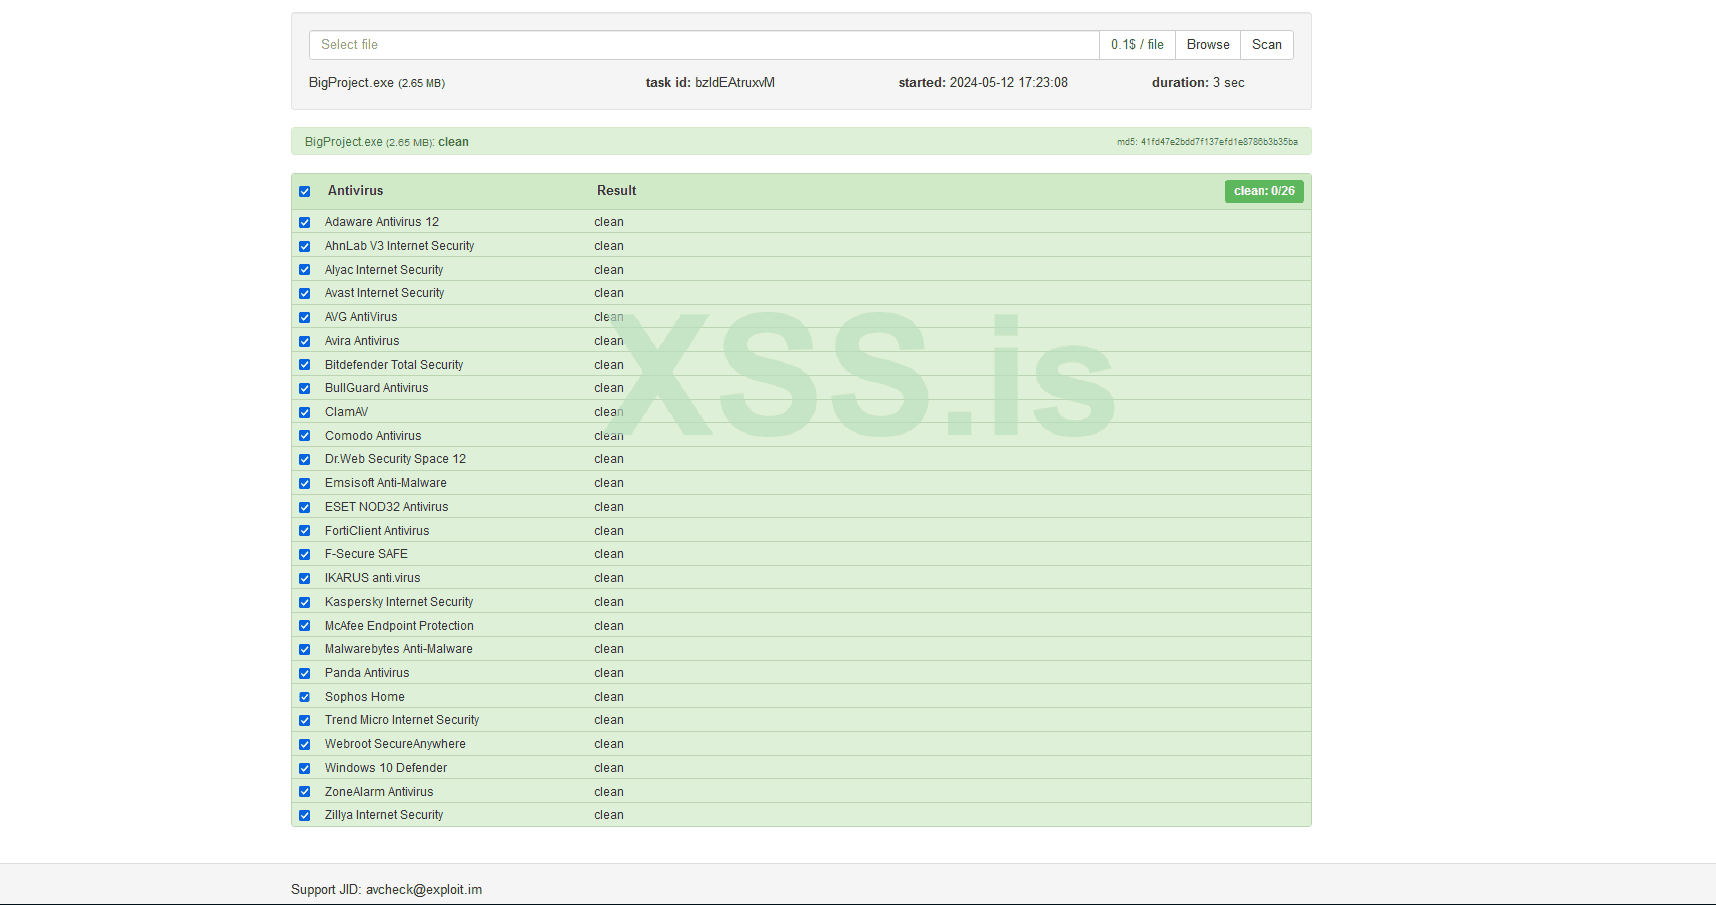The height and width of the screenshot is (905, 1716).
Task: Click the md5 hash text
Action: 1207,142
